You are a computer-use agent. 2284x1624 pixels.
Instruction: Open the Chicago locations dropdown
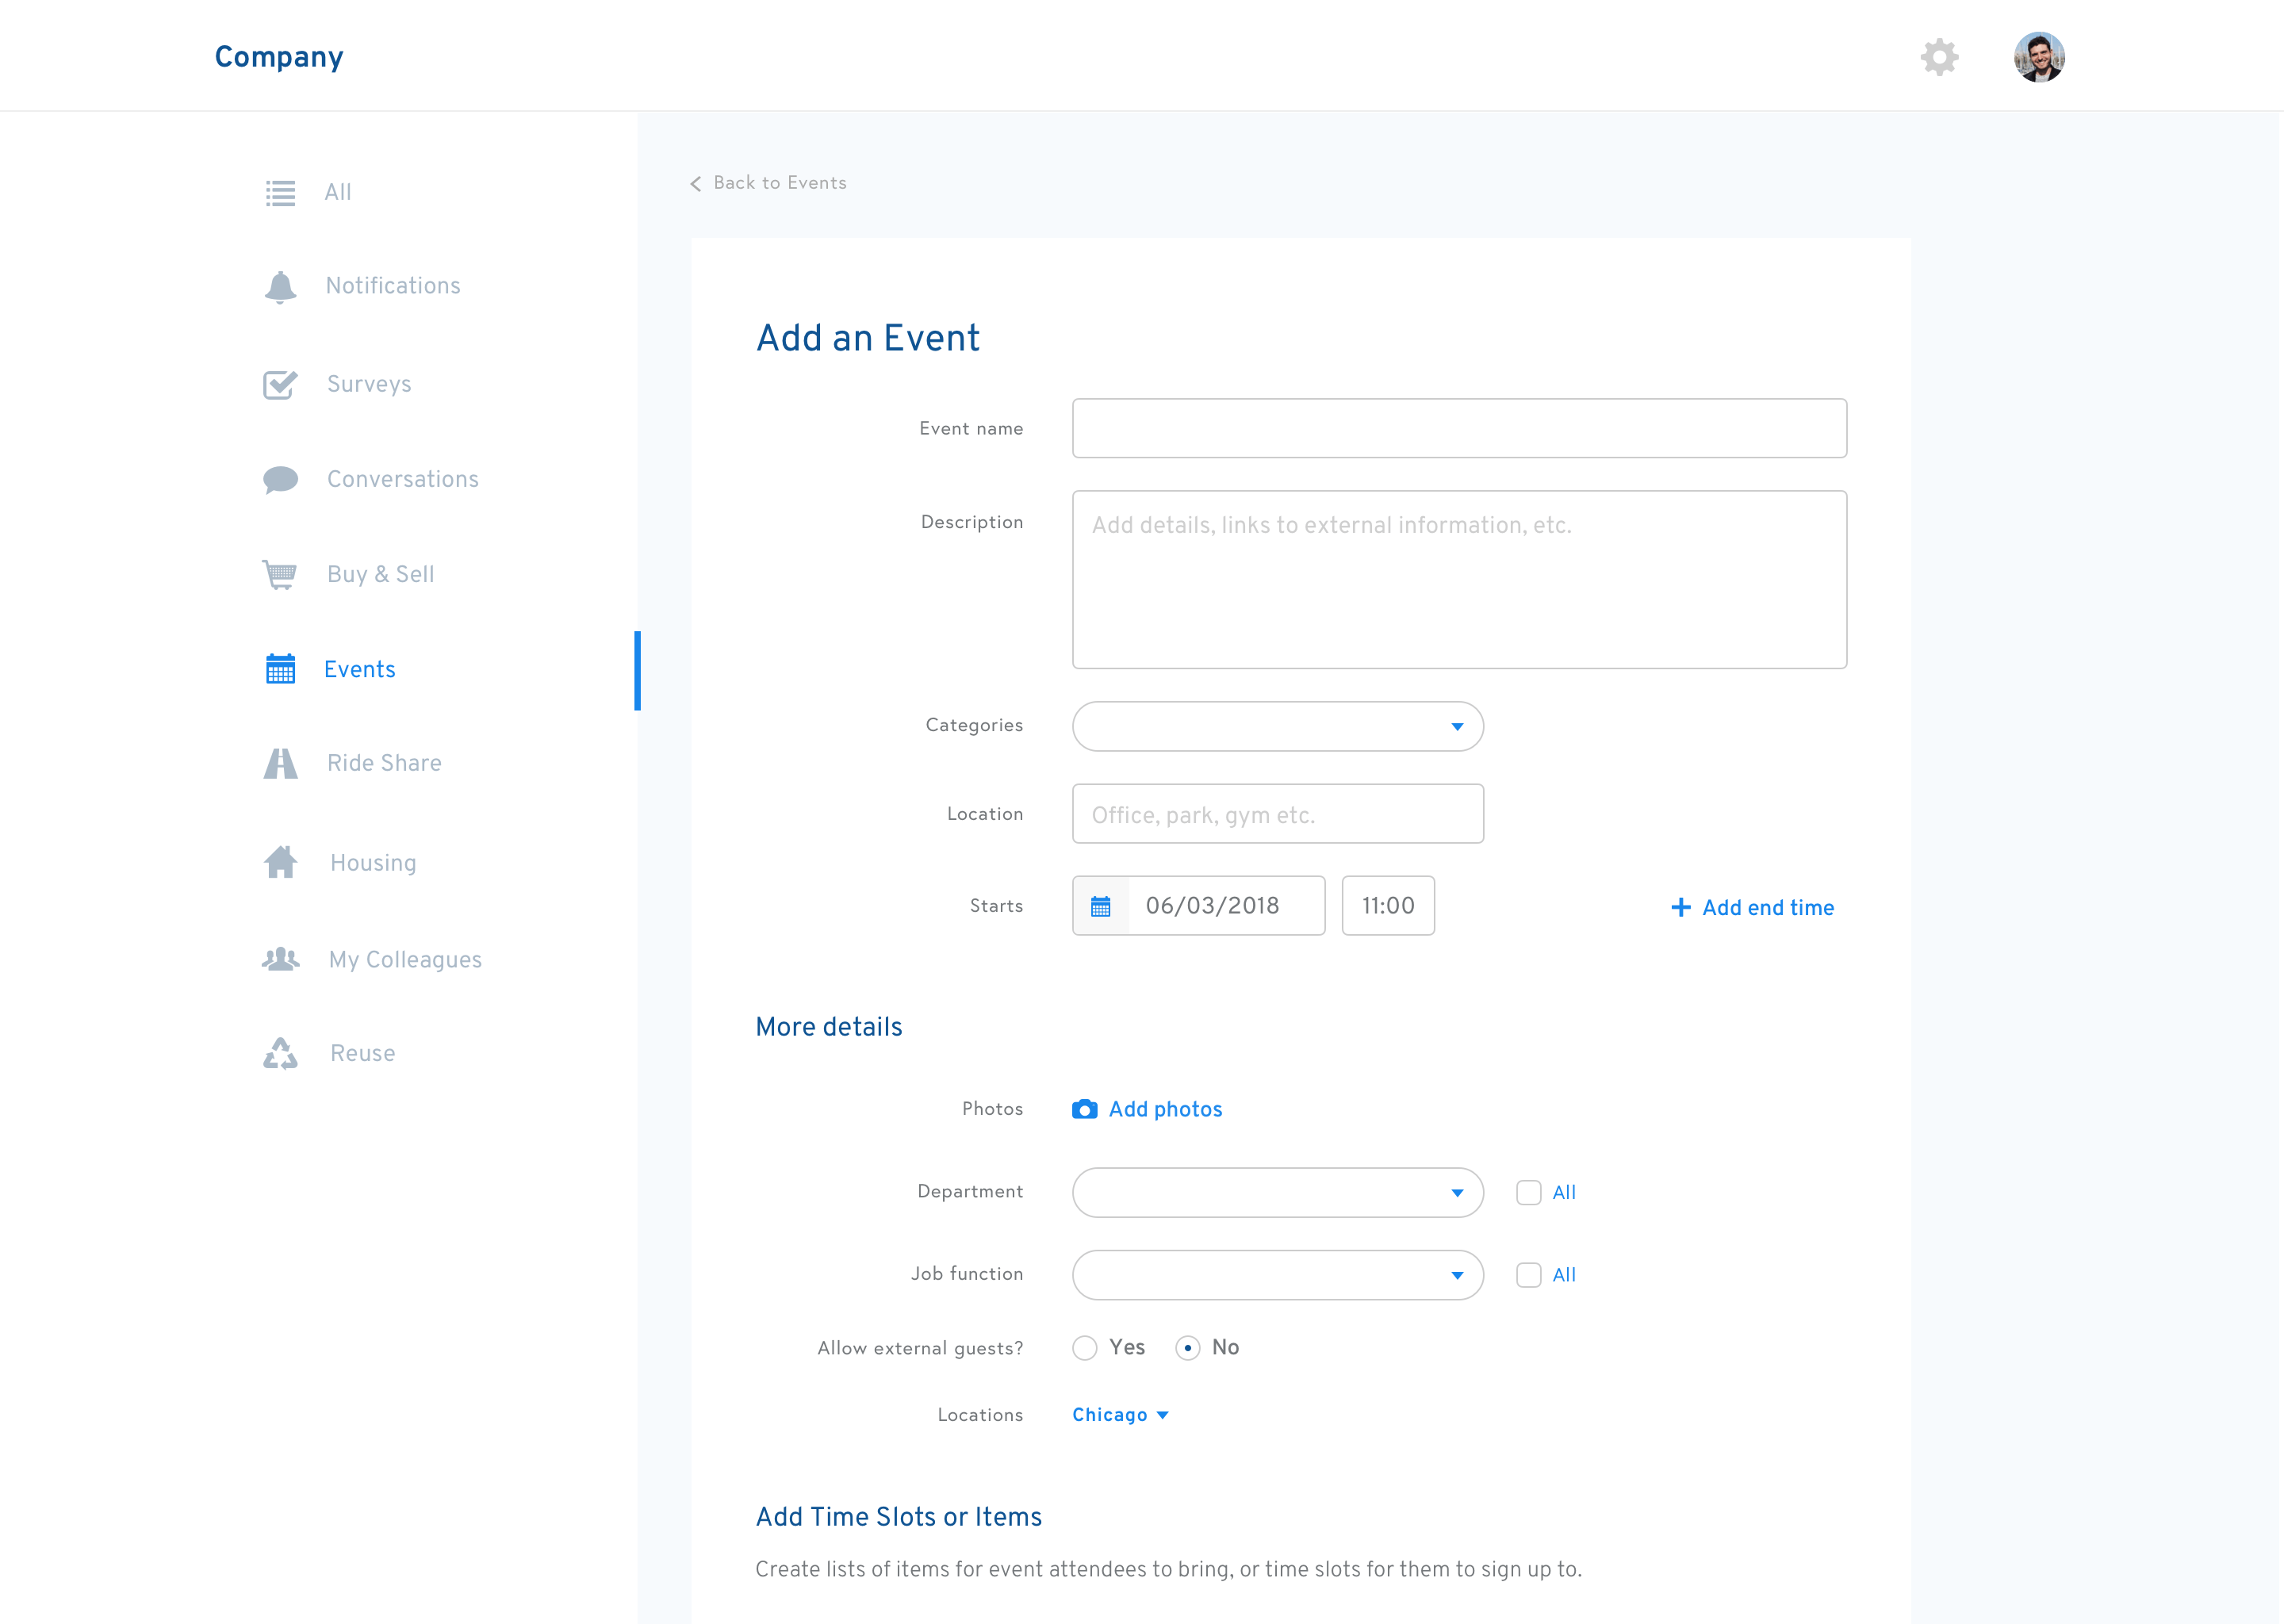[1120, 1415]
